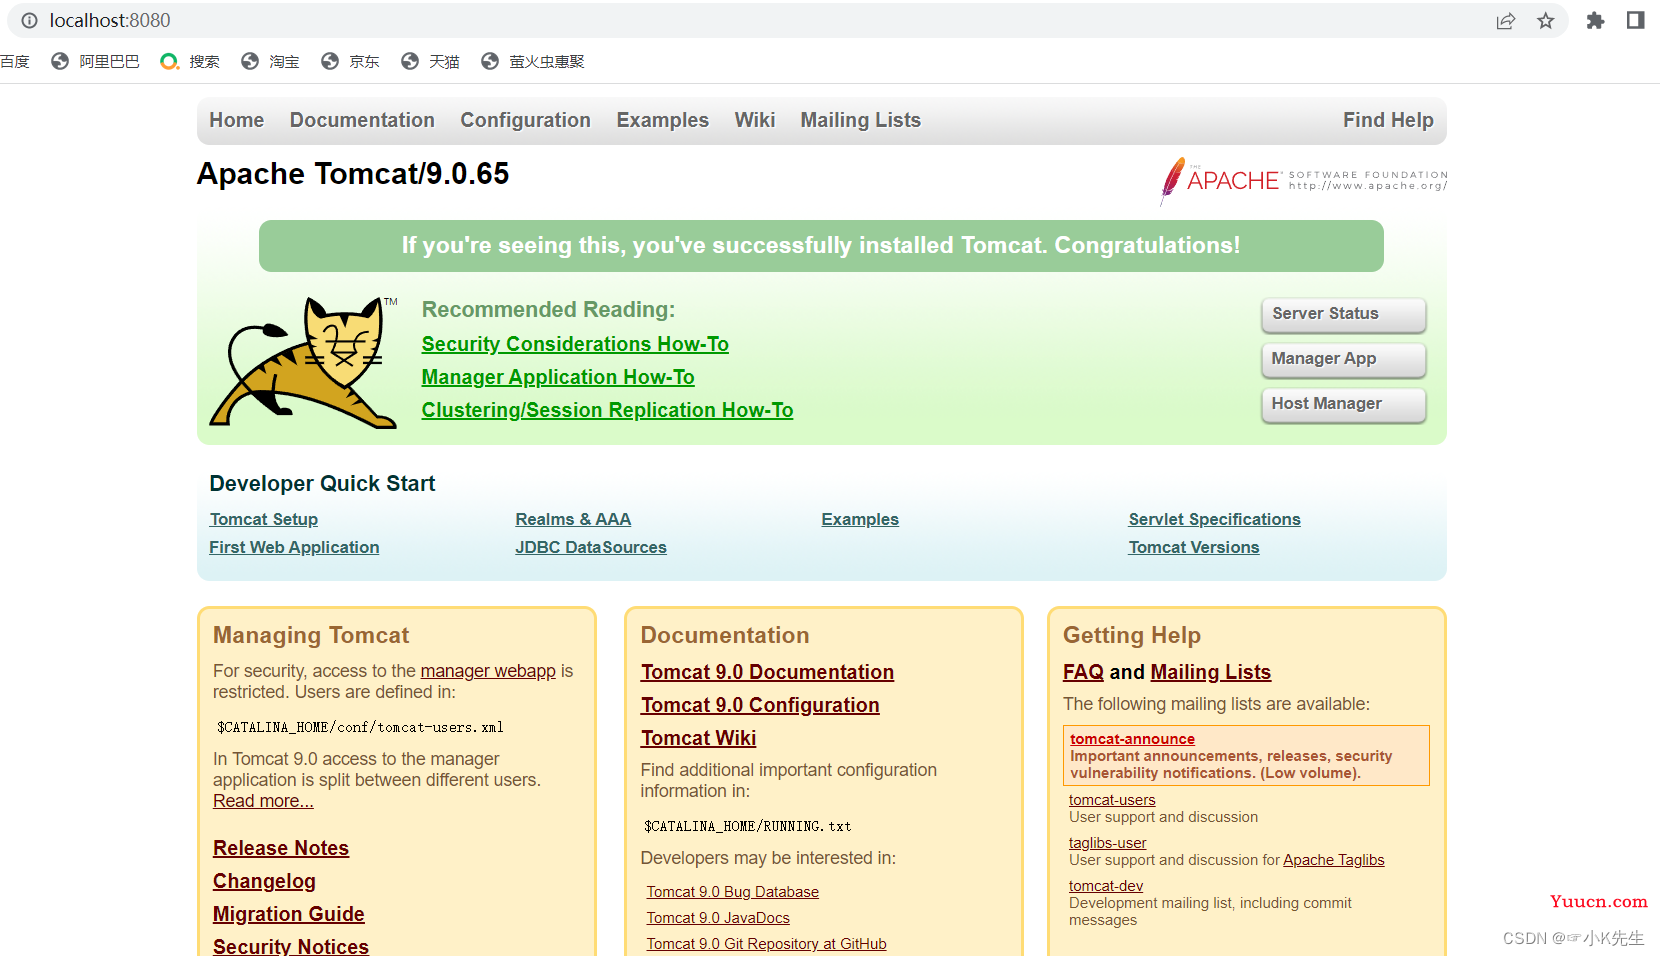Screen dimensions: 1660x956
Task: Click the site info icon beside localhost:8080
Action: pos(30,20)
